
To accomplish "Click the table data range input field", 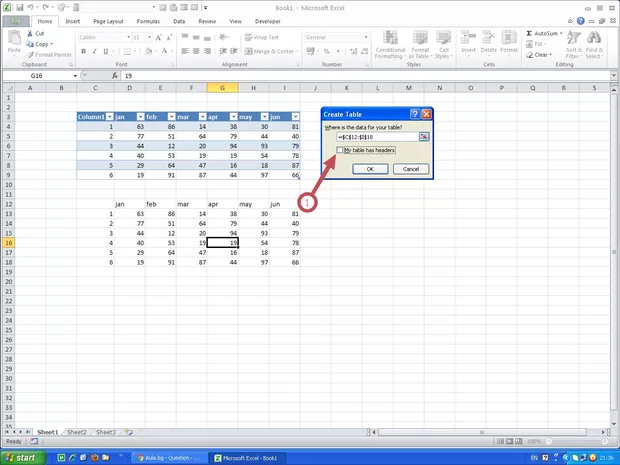I will (x=370, y=137).
